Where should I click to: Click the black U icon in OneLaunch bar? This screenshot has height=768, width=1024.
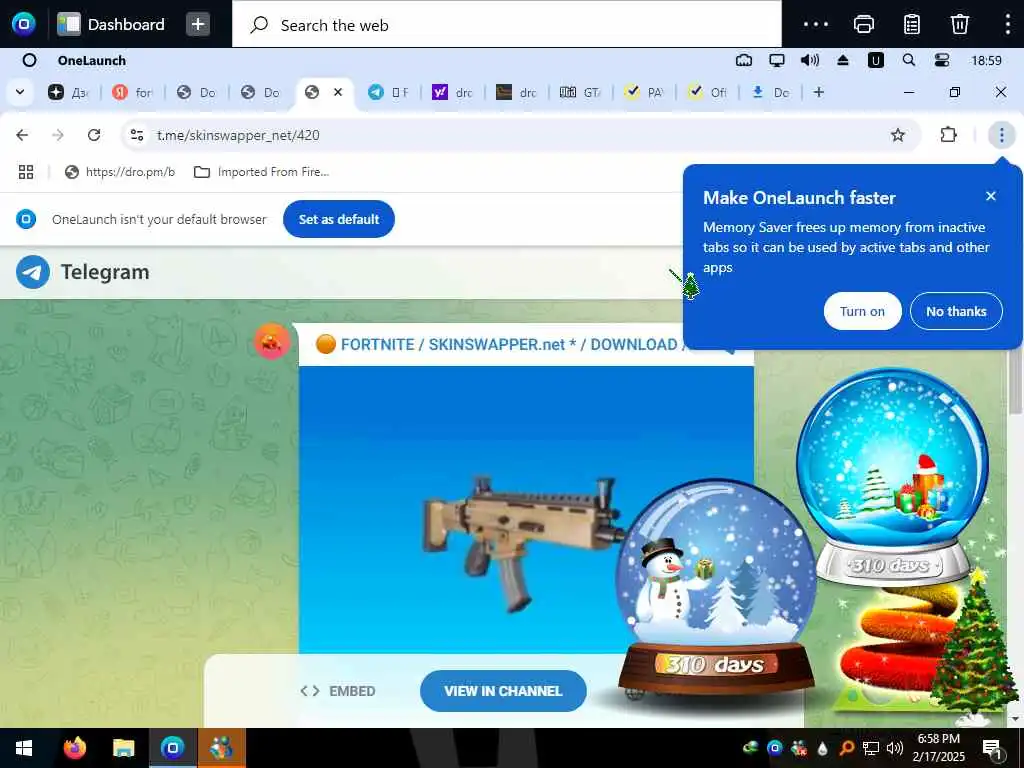(875, 61)
